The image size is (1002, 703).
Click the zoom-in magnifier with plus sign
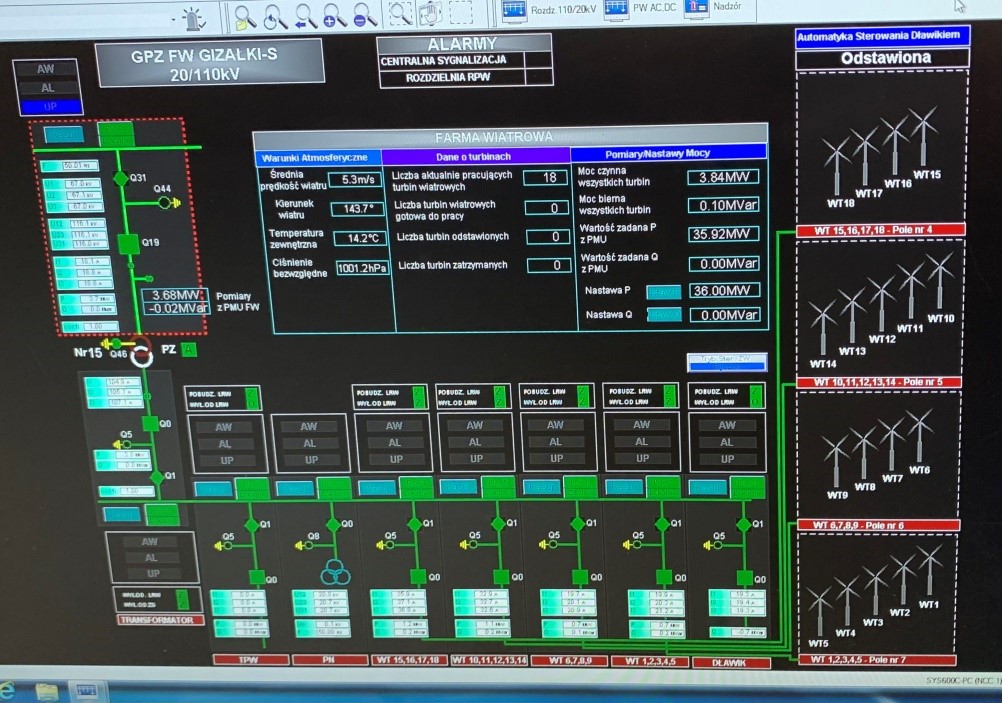[x=334, y=15]
